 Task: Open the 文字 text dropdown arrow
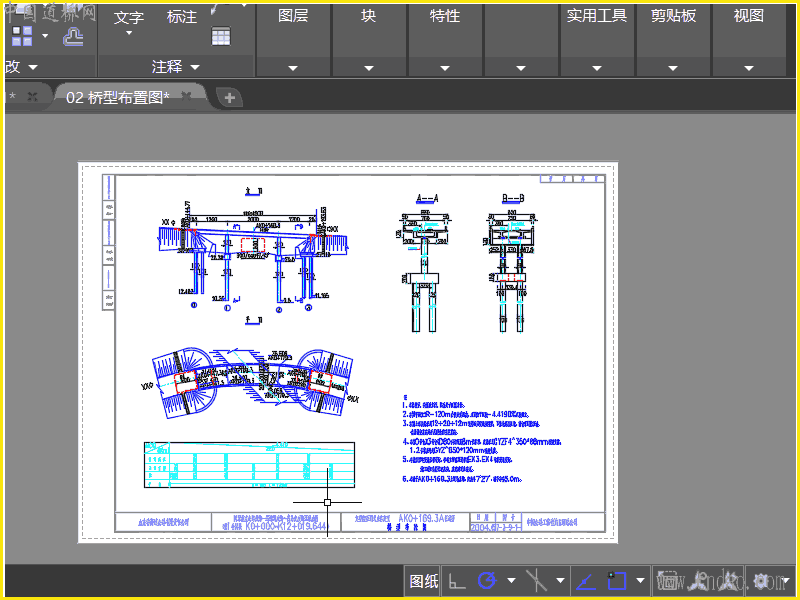point(129,33)
